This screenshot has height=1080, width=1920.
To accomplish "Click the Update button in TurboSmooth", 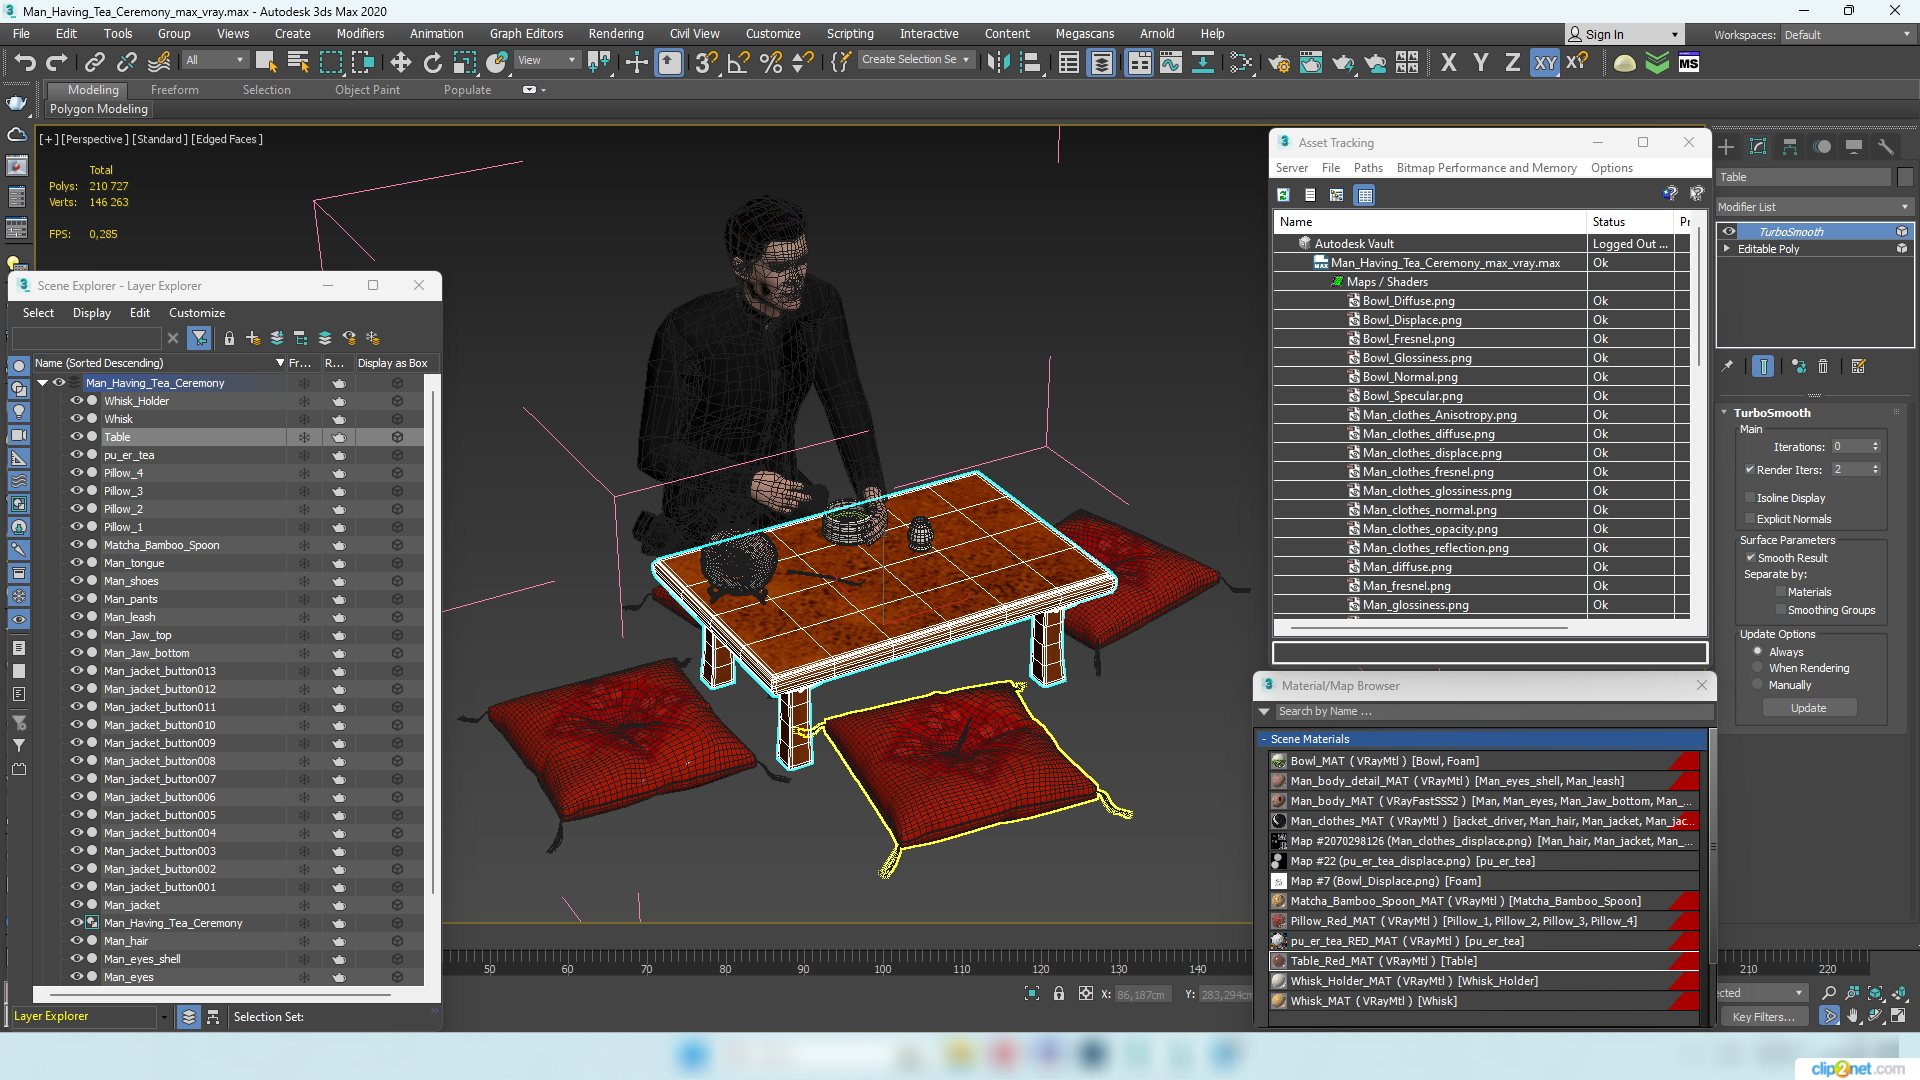I will click(x=1809, y=708).
